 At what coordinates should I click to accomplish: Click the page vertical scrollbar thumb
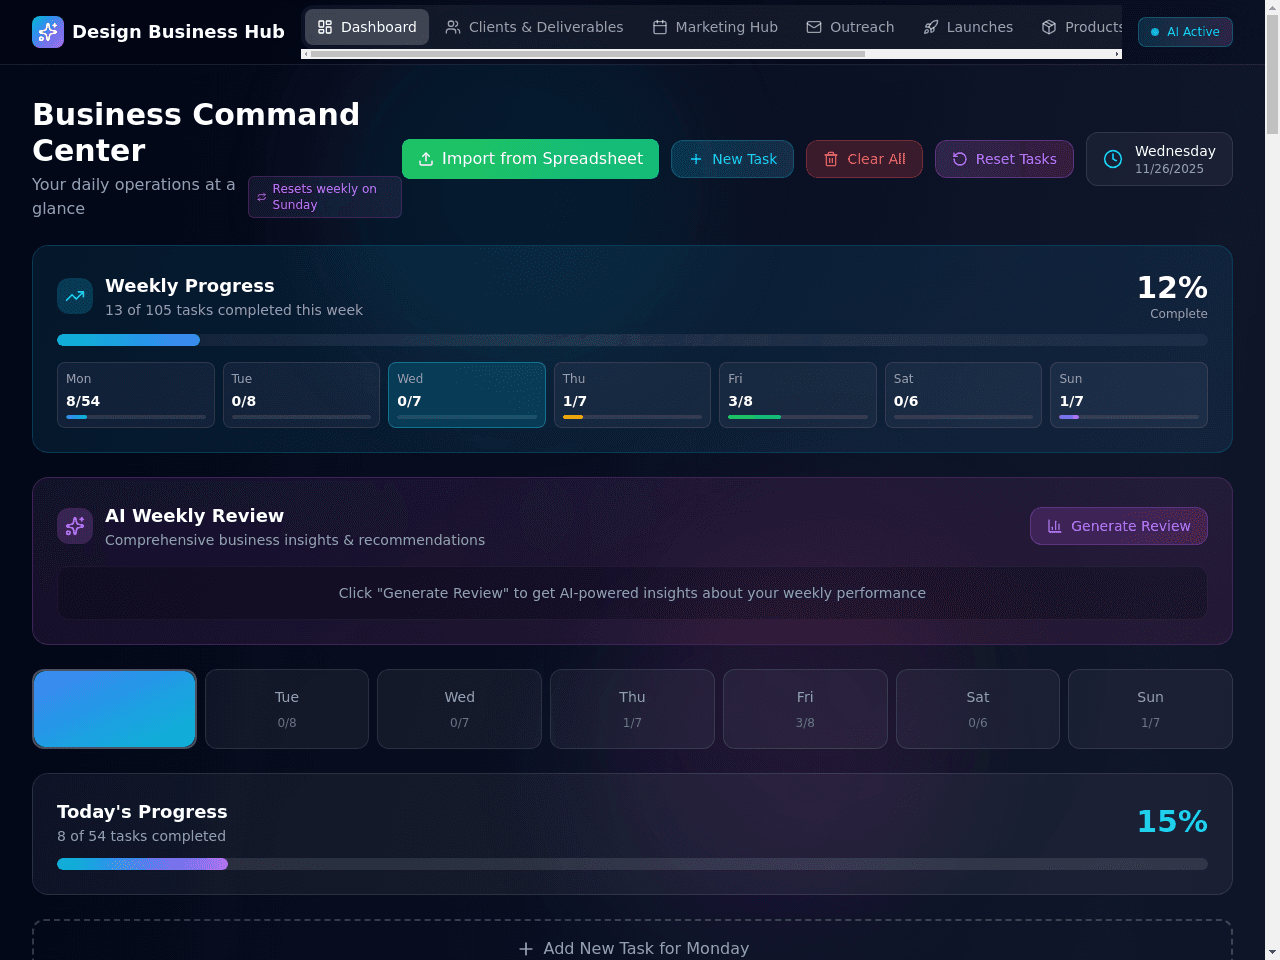coord(1272,75)
